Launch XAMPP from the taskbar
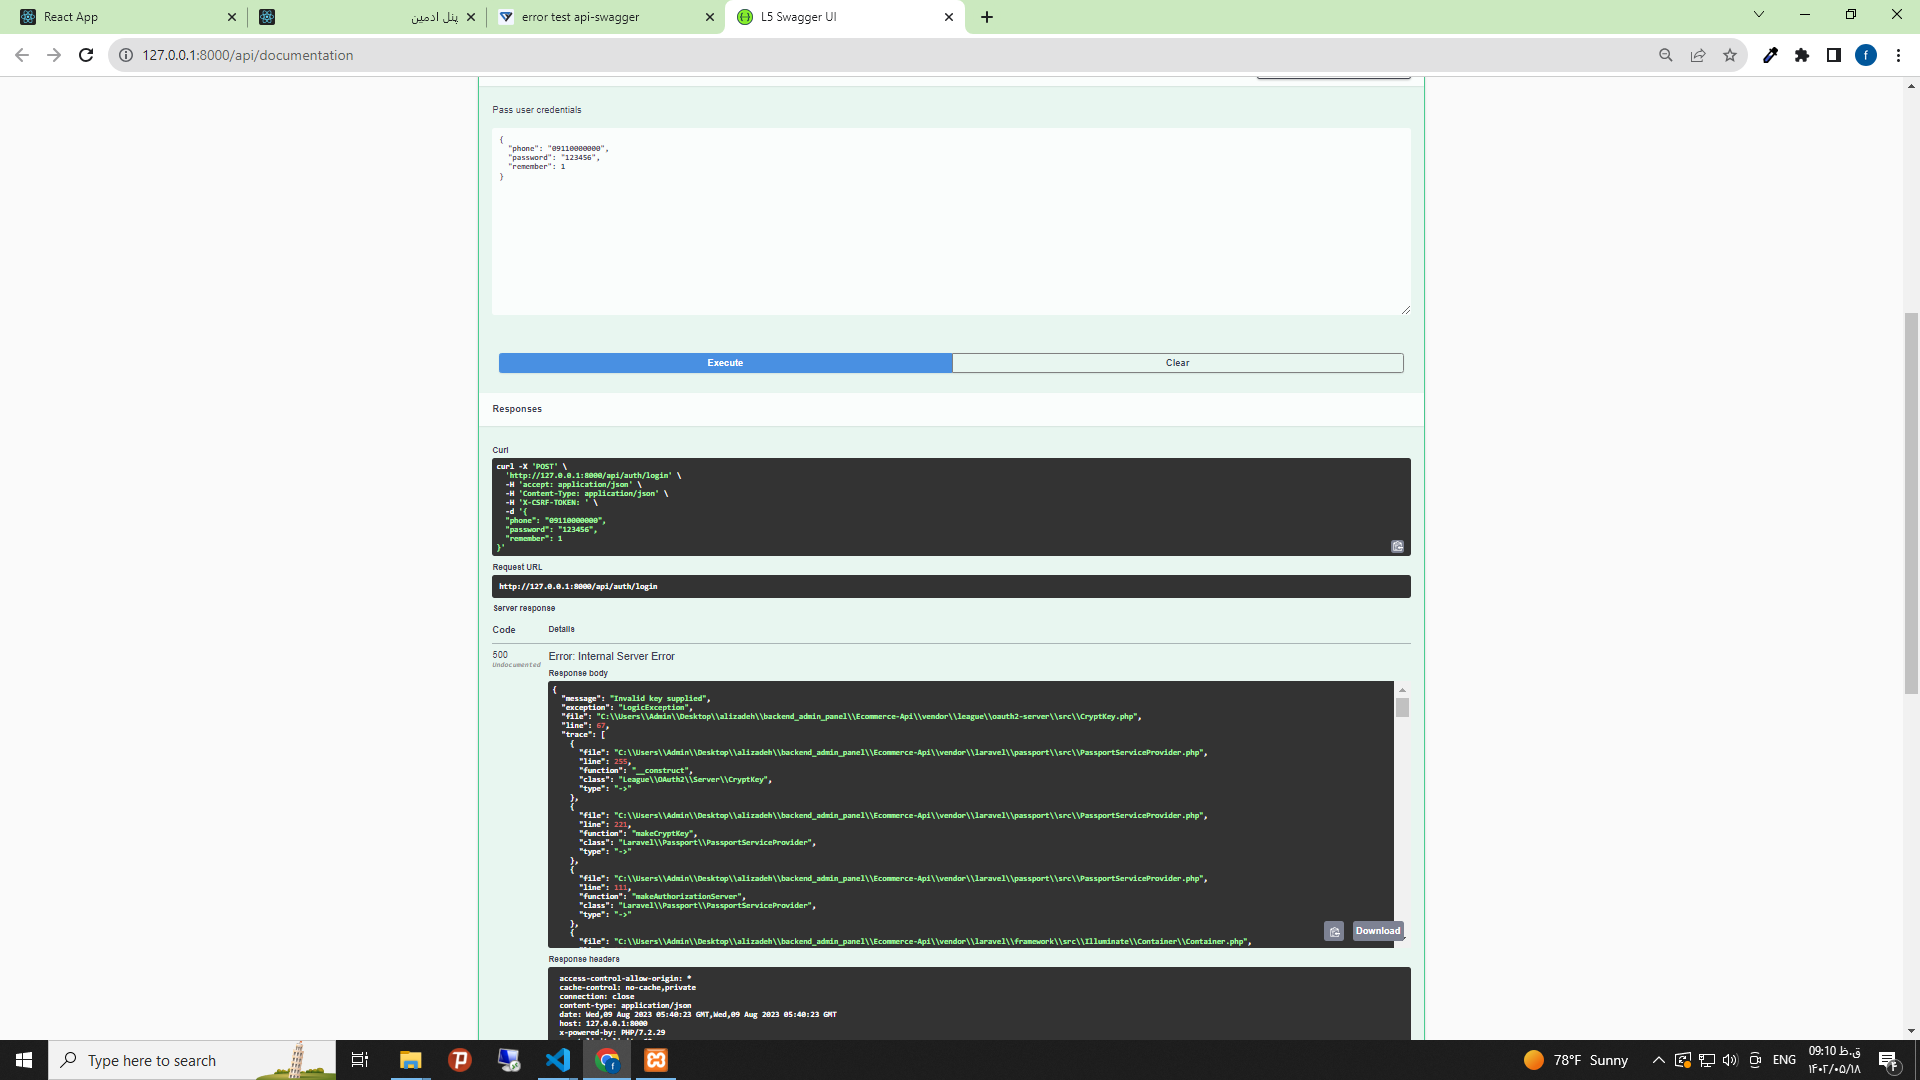This screenshot has width=1920, height=1080. [656, 1060]
